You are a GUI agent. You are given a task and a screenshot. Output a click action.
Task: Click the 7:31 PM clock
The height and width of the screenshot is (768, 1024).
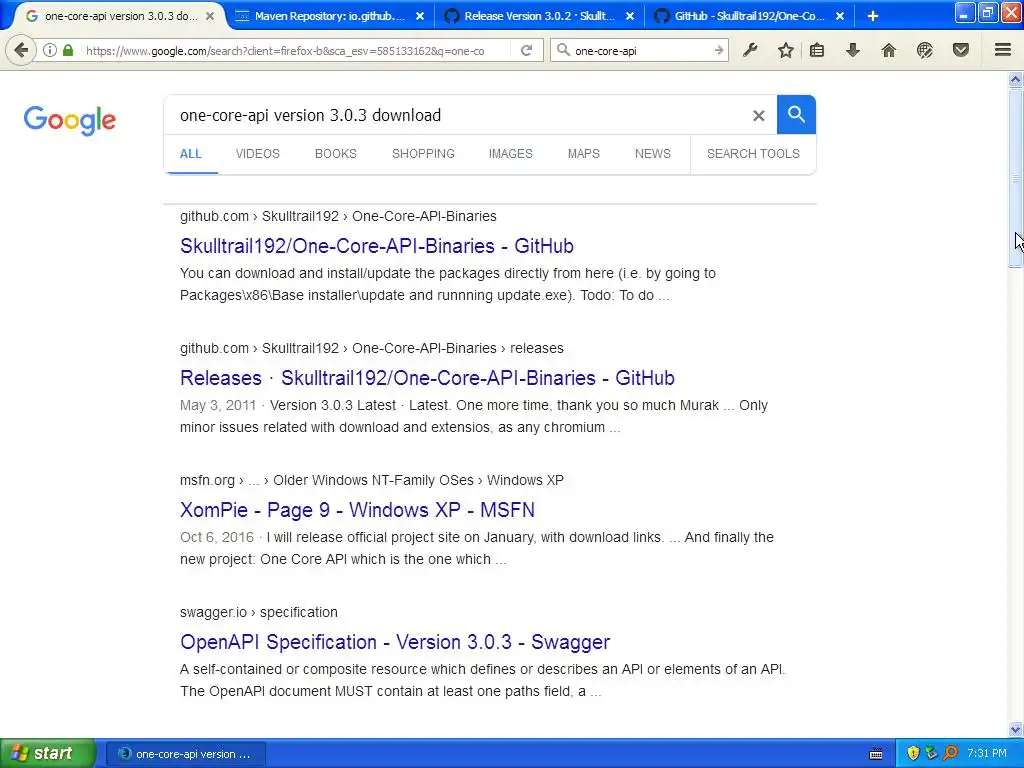pos(987,754)
